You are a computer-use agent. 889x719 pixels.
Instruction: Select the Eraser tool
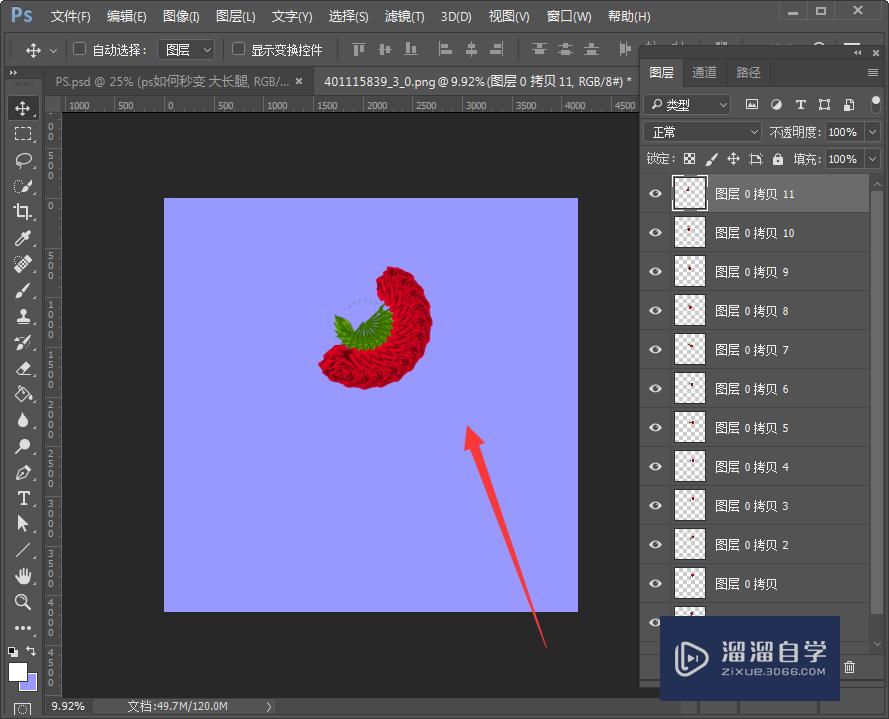(23, 369)
